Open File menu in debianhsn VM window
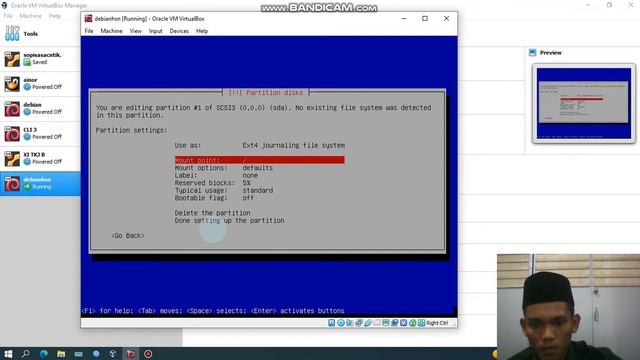The height and width of the screenshot is (360, 640). [x=89, y=31]
